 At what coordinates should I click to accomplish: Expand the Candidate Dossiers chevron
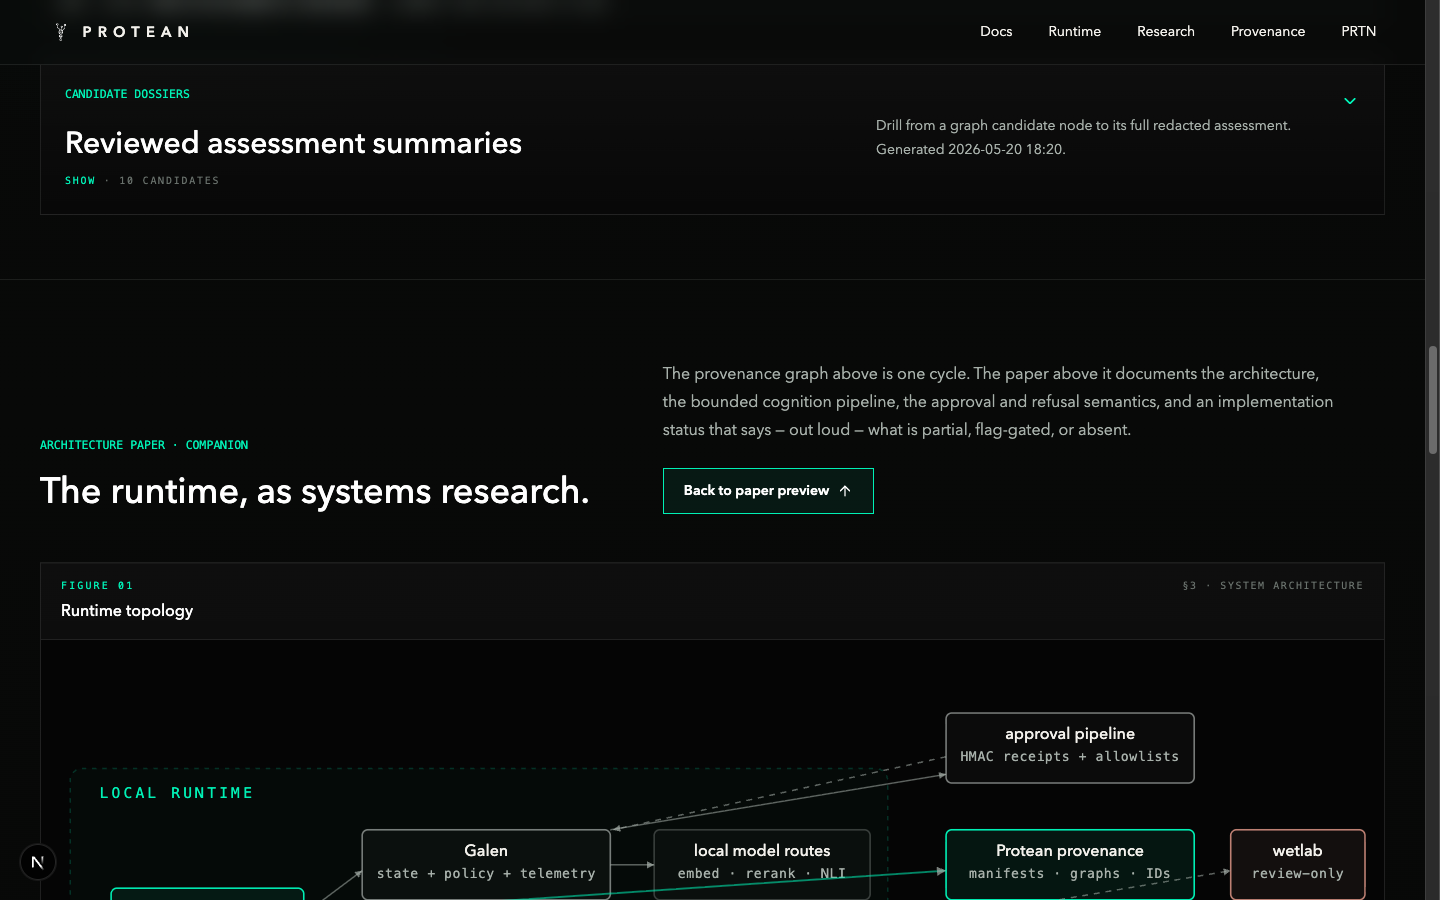pos(1350,101)
